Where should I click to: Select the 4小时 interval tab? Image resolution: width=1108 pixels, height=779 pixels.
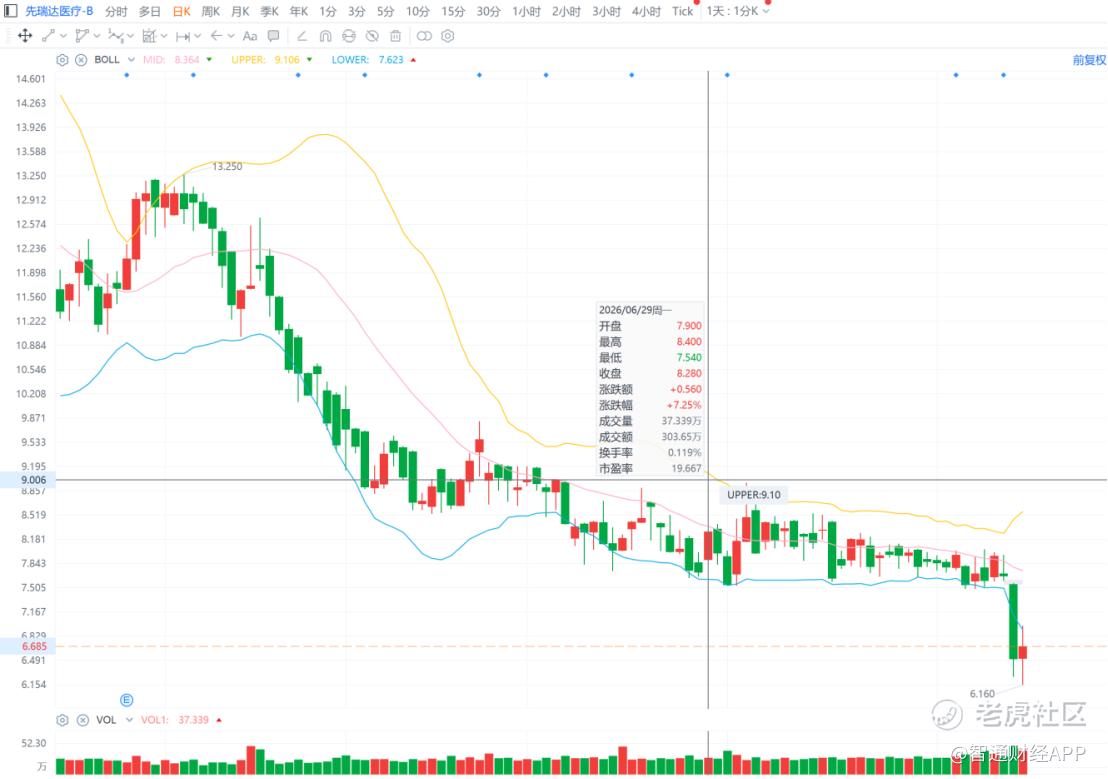click(646, 11)
